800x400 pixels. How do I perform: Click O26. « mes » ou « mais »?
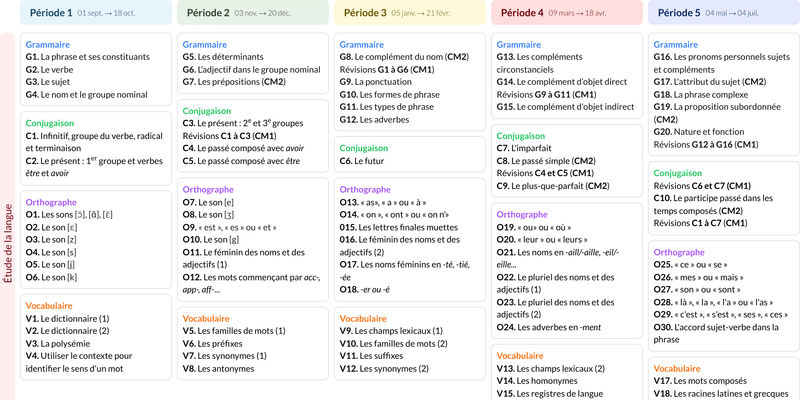pos(698,277)
